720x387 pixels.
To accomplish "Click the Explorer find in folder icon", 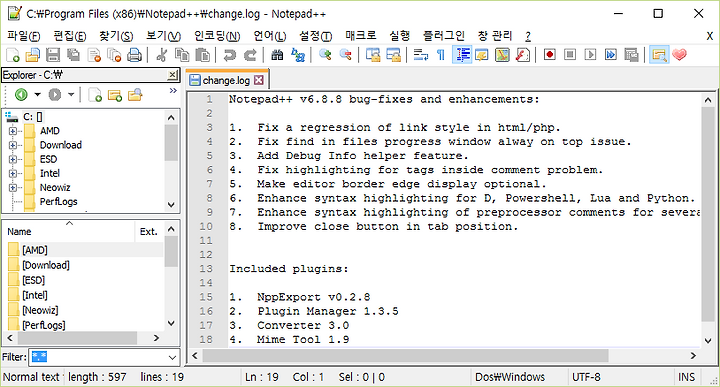I will tap(135, 95).
